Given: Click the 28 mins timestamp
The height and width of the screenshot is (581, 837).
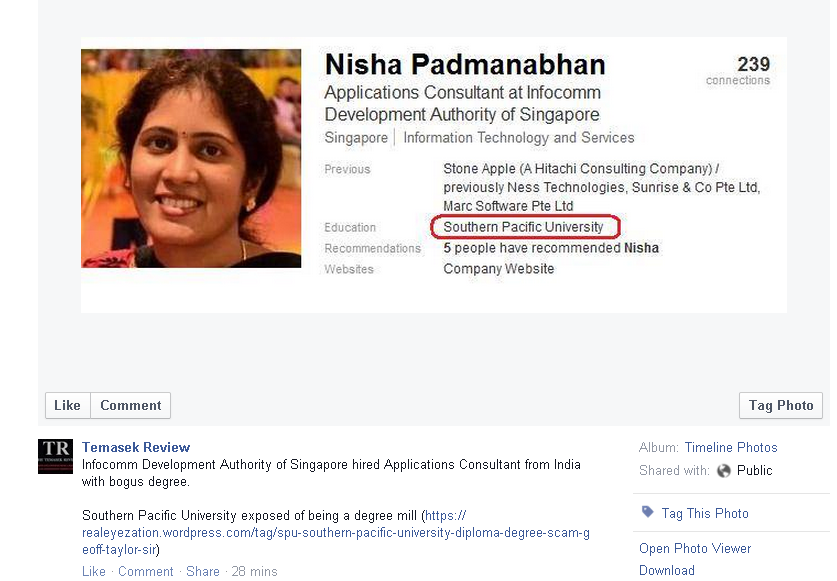Looking at the screenshot, I should coord(255,571).
